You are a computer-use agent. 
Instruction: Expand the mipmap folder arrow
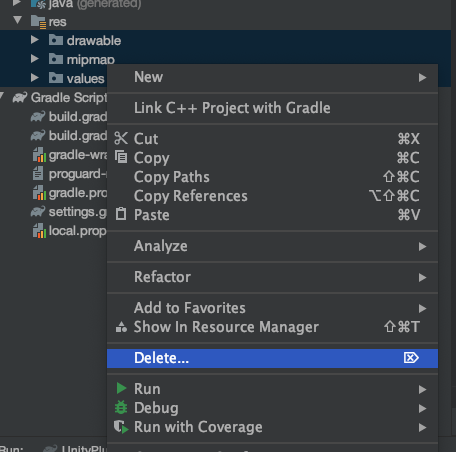pyautogui.click(x=34, y=59)
